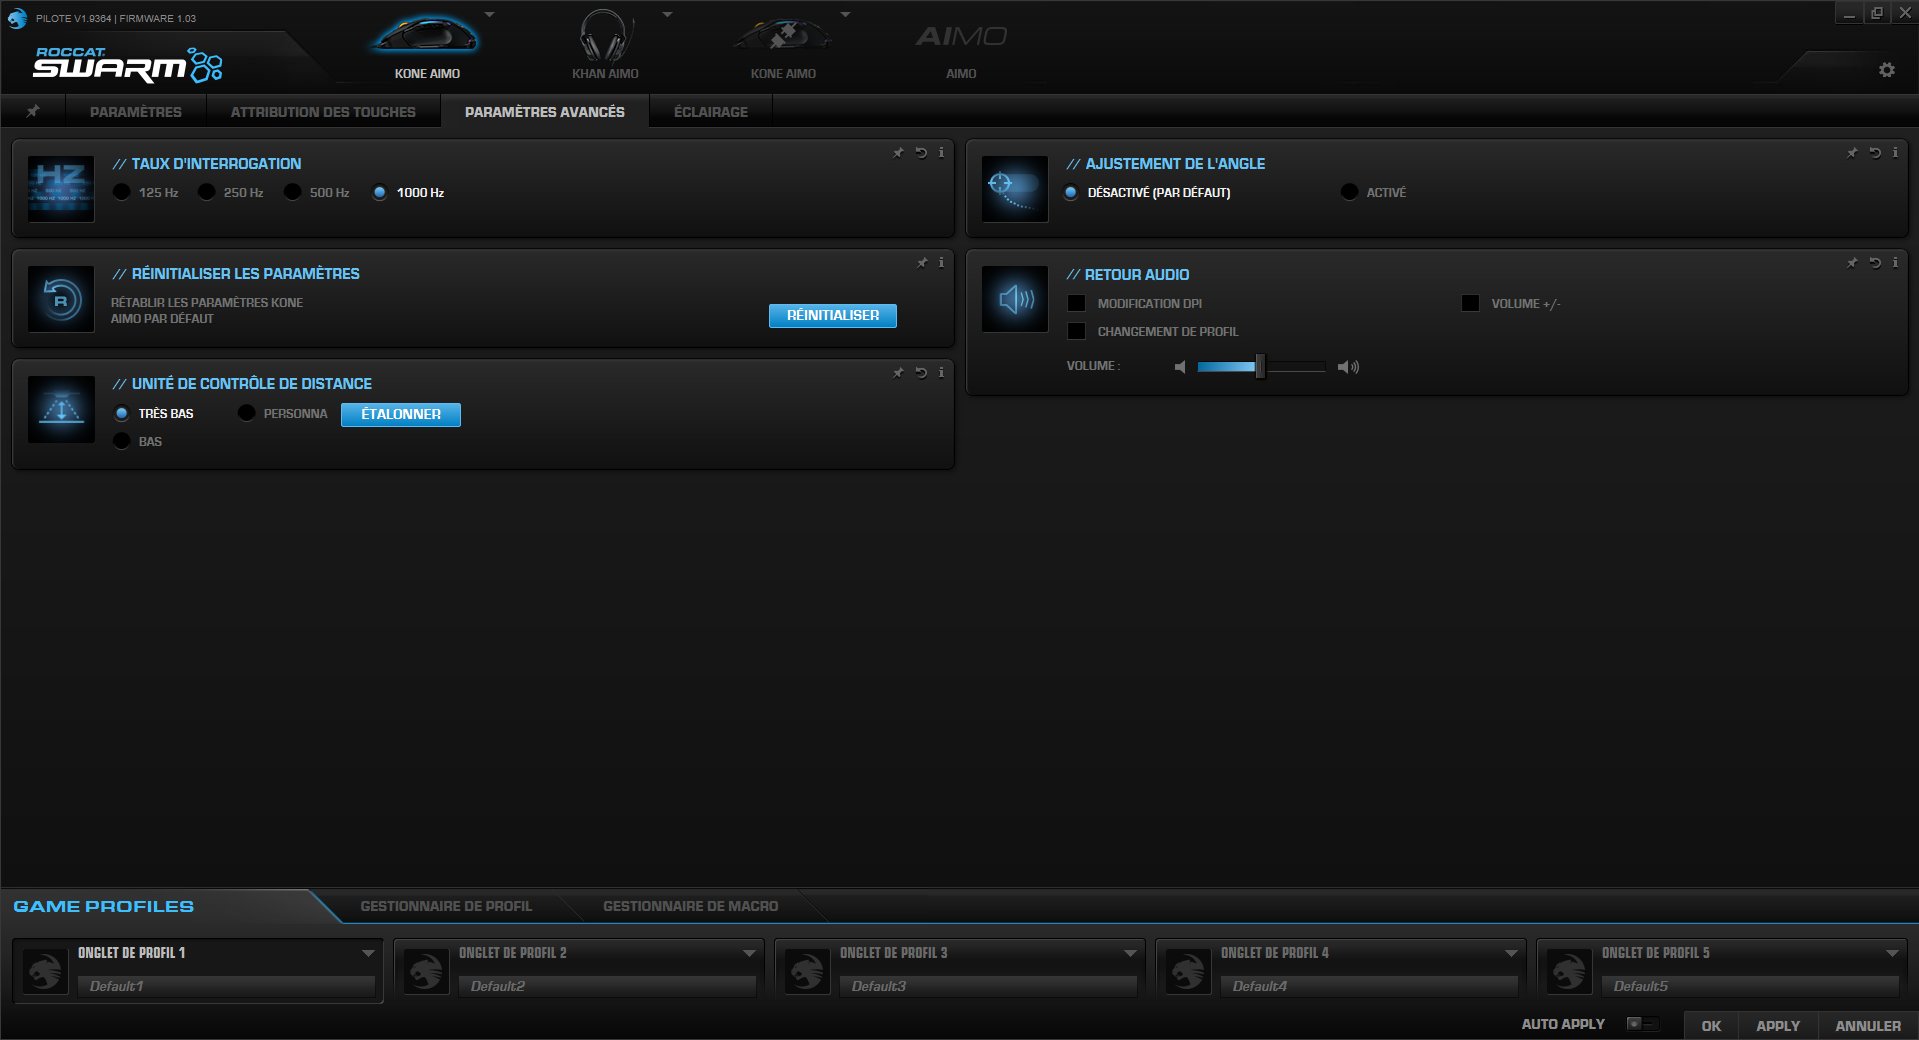Check the Volume +/- feedback option
Image resolution: width=1919 pixels, height=1040 pixels.
(1470, 303)
